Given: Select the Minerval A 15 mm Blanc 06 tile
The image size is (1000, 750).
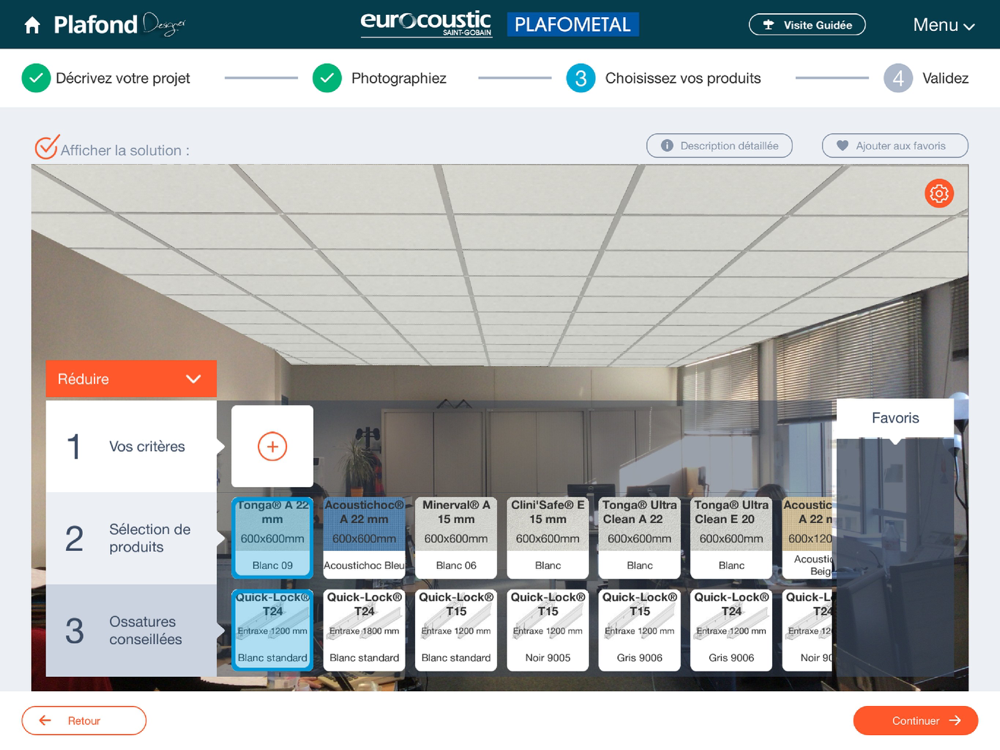Looking at the screenshot, I should (456, 538).
